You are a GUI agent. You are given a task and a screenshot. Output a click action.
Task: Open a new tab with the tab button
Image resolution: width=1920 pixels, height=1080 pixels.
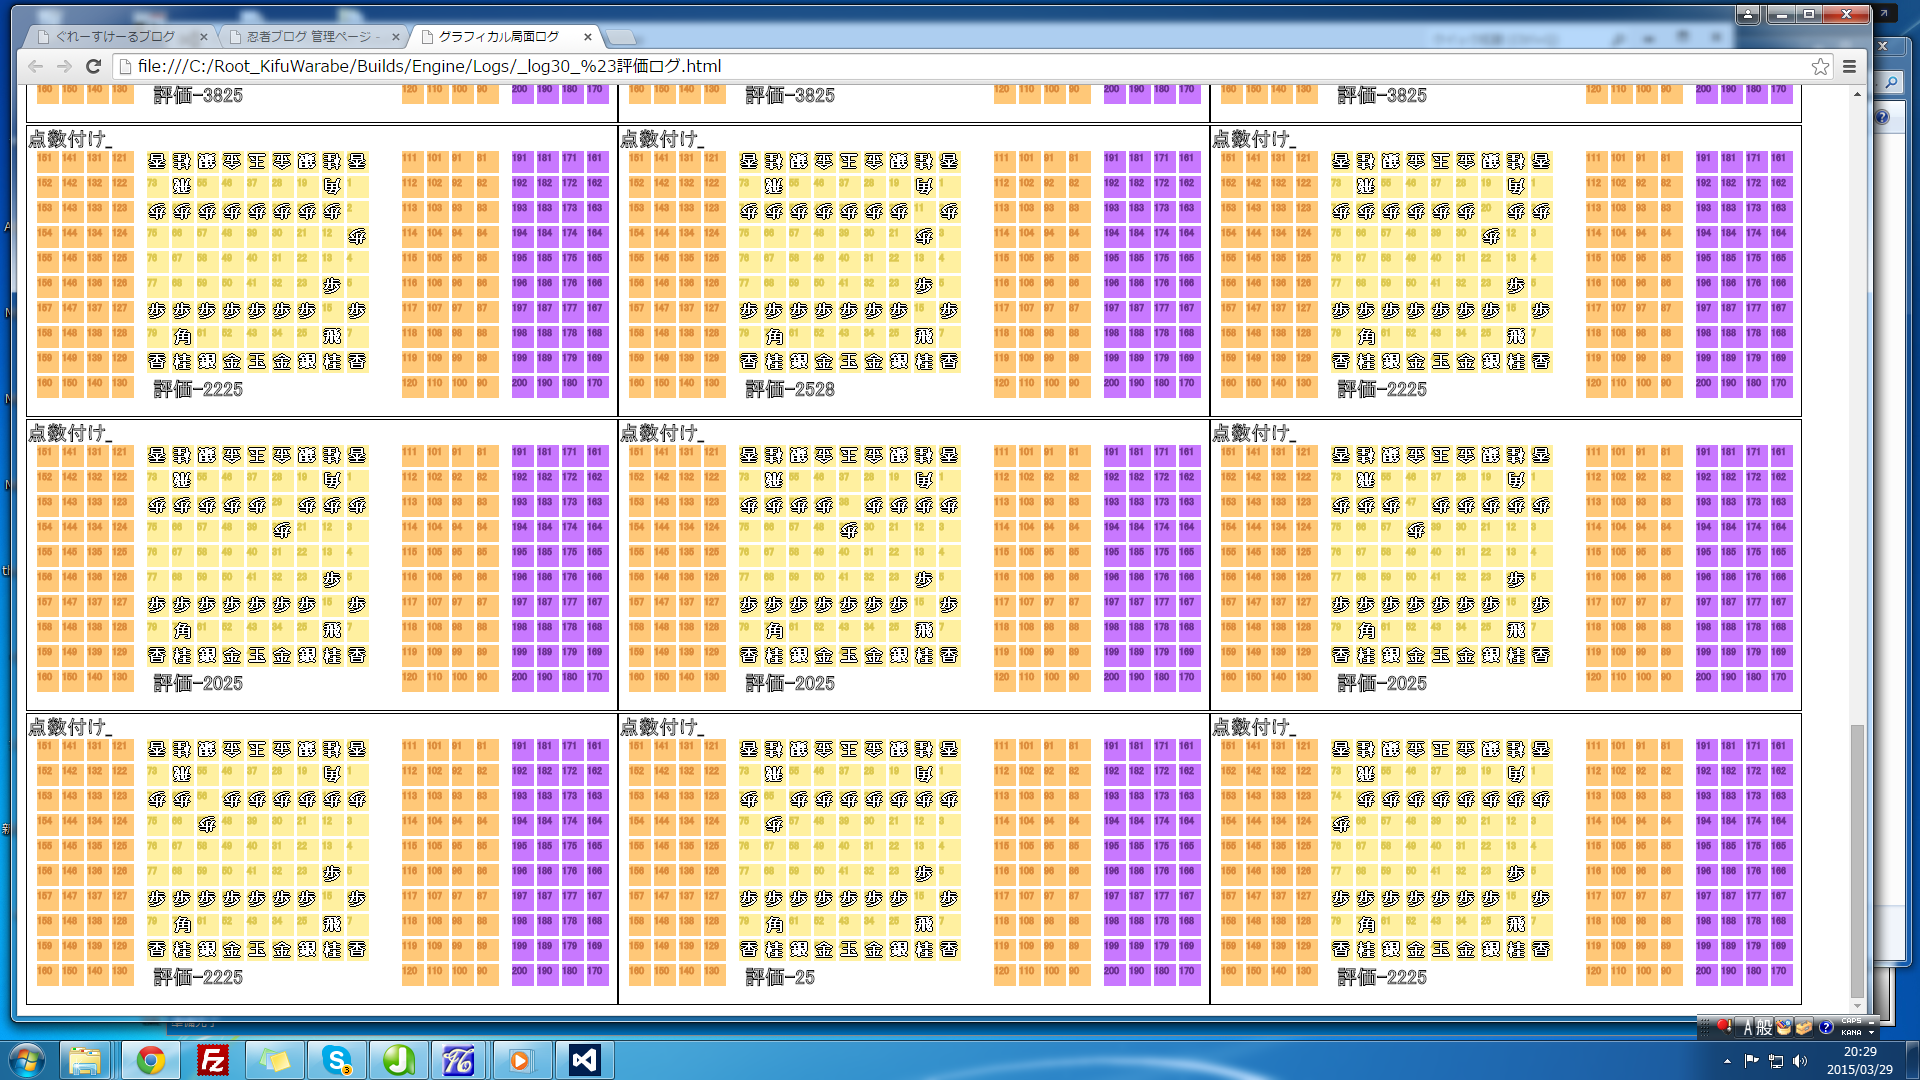[x=621, y=37]
